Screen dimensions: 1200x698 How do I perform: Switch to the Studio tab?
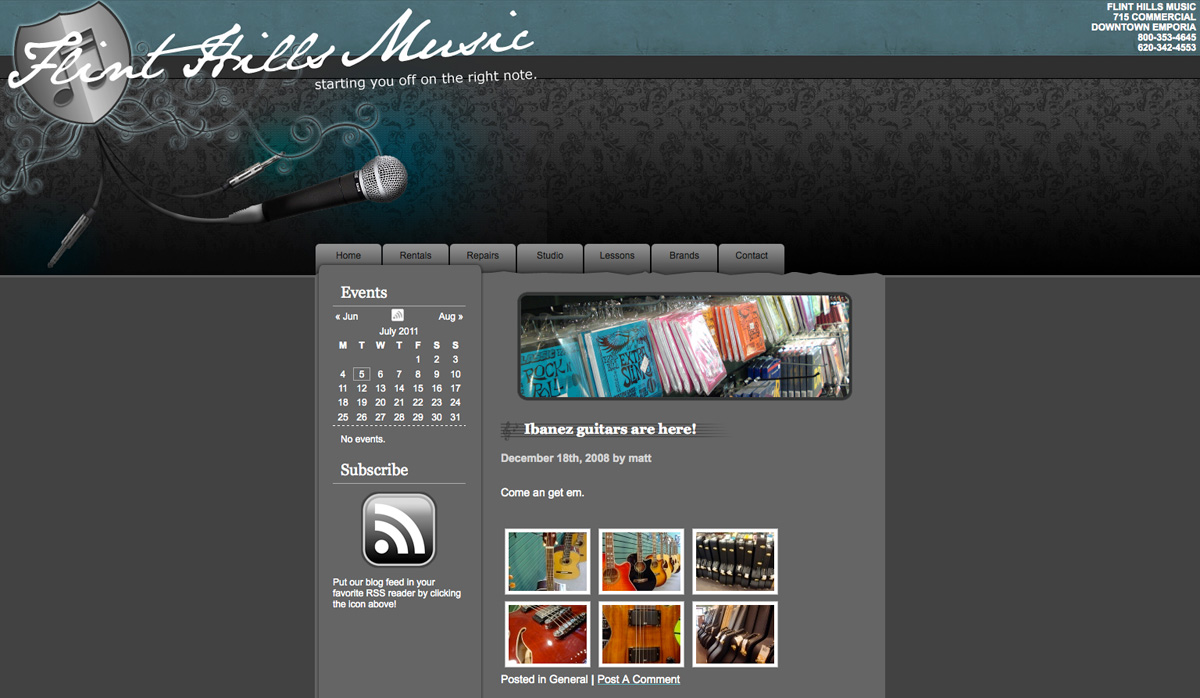550,256
